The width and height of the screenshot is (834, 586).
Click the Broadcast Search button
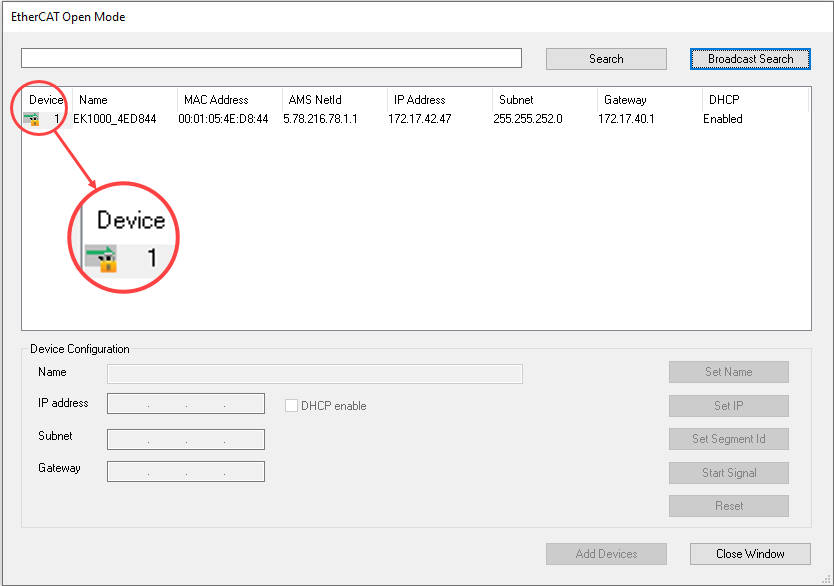pos(750,59)
